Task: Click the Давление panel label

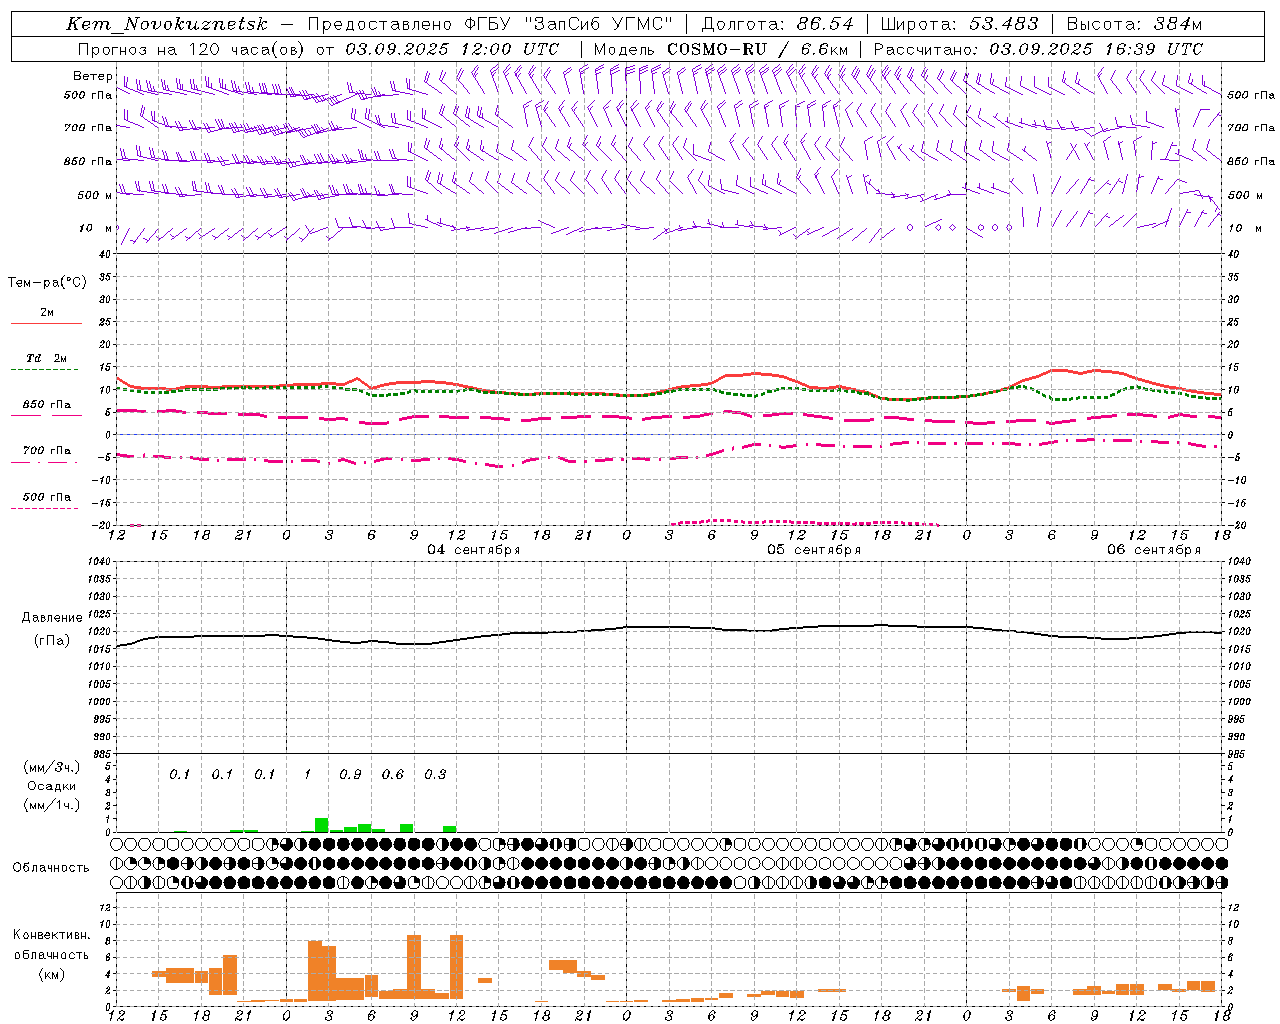Action: [52, 618]
